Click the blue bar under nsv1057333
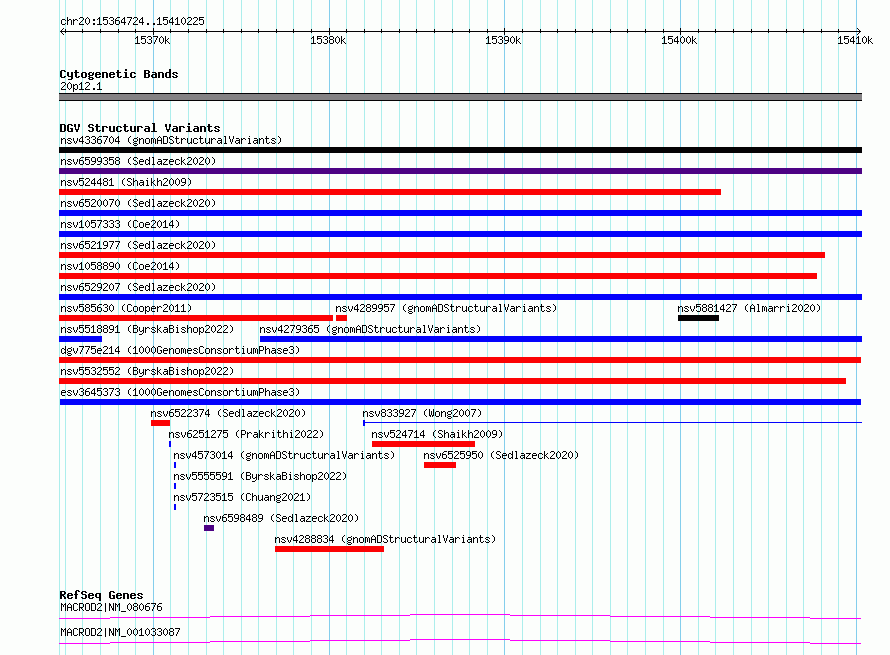This screenshot has height=655, width=890. tap(460, 234)
